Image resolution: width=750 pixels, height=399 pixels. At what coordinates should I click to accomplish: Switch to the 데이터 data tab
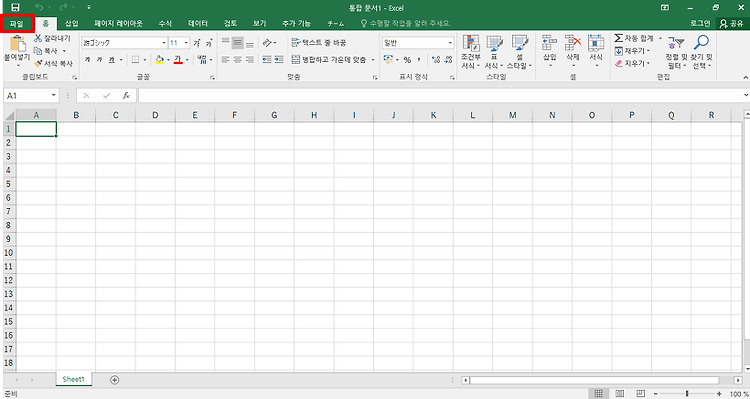point(198,23)
